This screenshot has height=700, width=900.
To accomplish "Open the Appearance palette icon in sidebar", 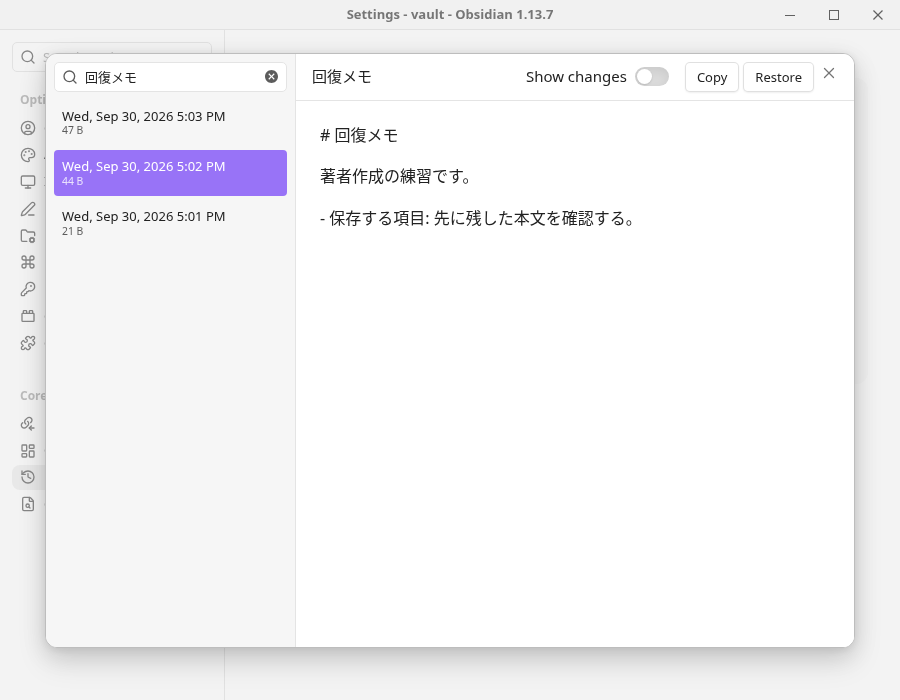I will click(28, 155).
